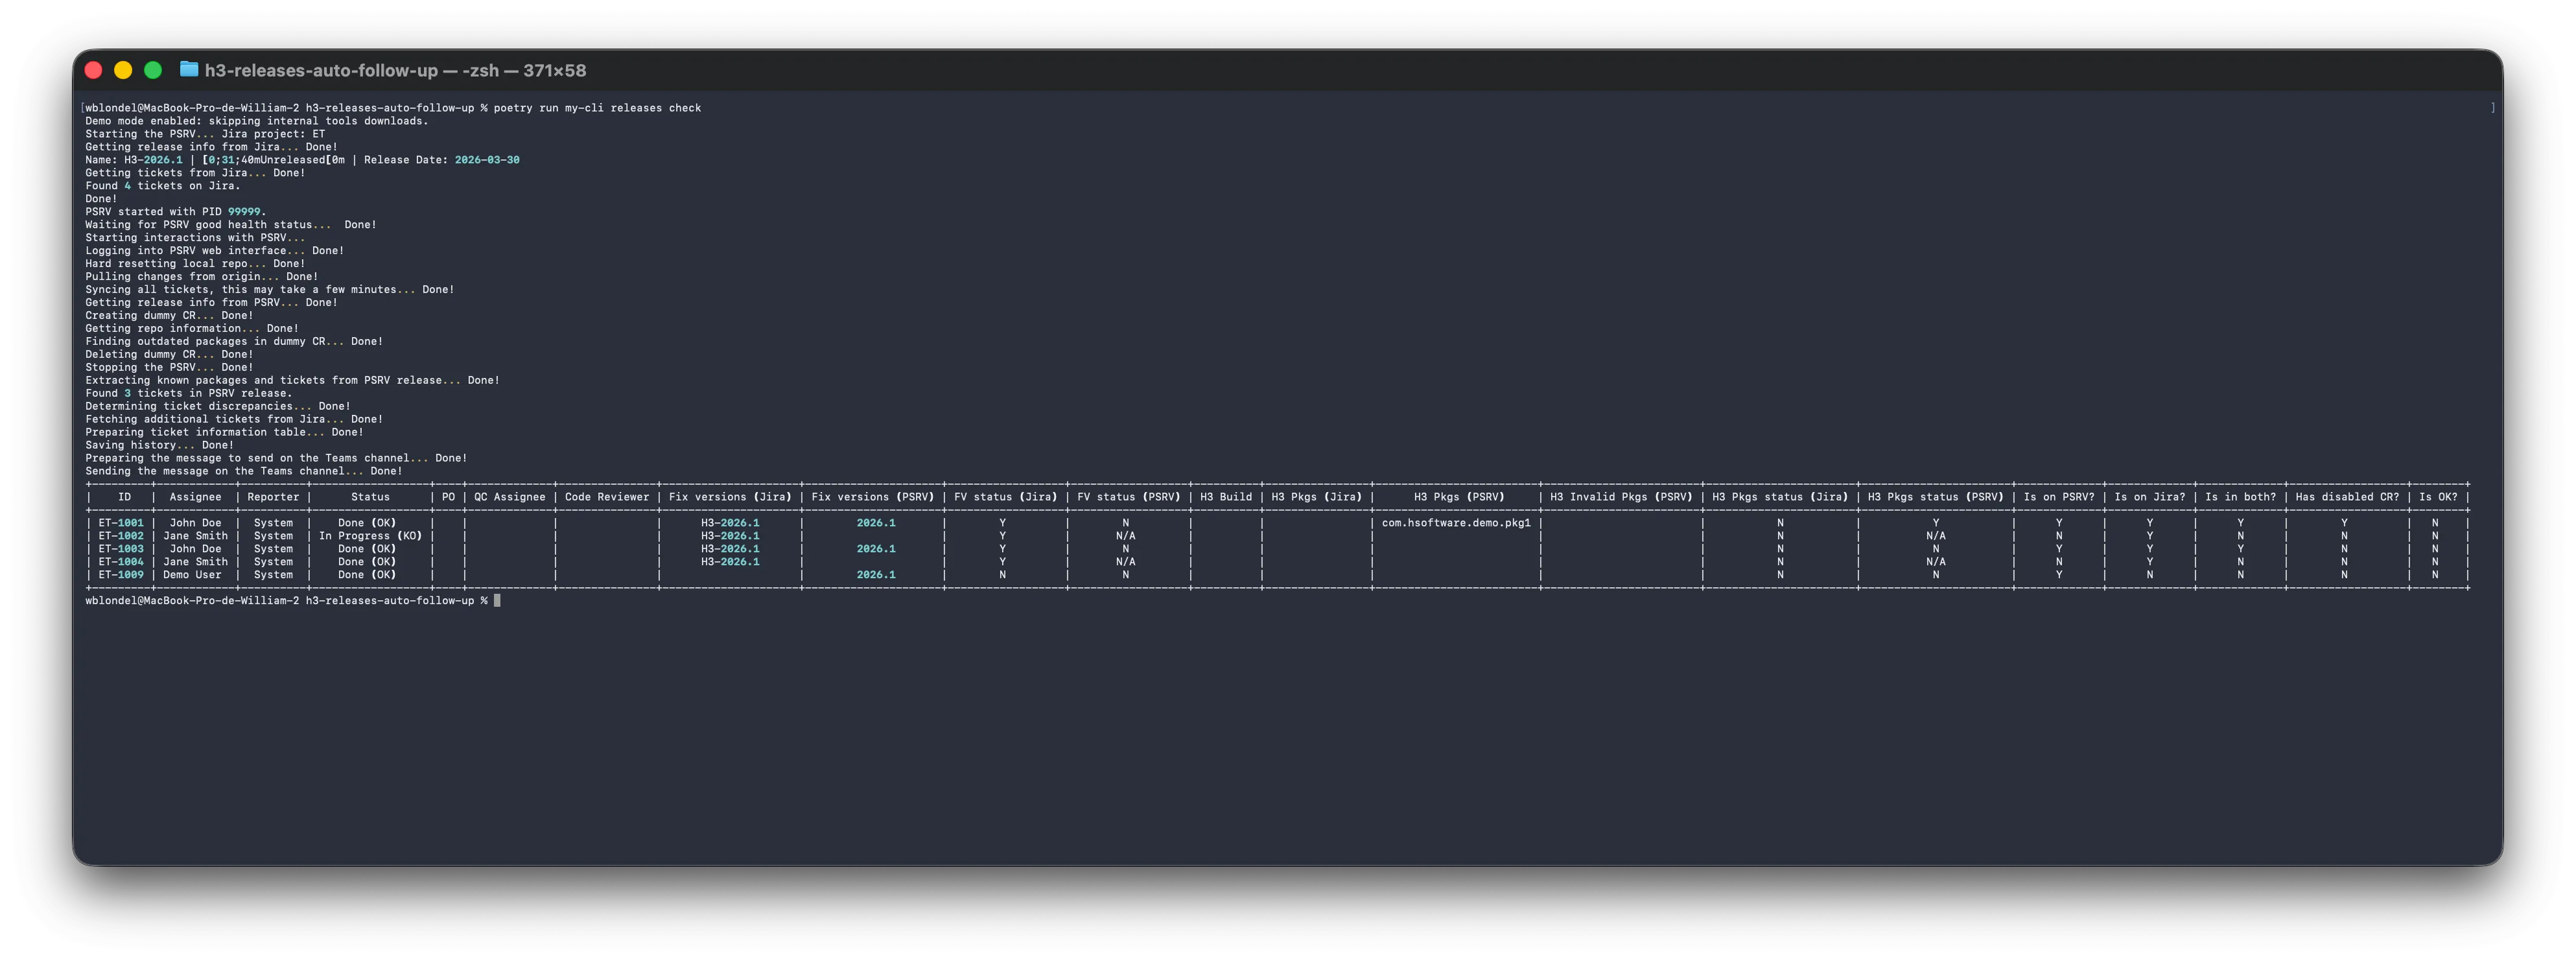Click the 'Has disabled CR?' column header
The width and height of the screenshot is (2576, 962).
(x=2347, y=497)
